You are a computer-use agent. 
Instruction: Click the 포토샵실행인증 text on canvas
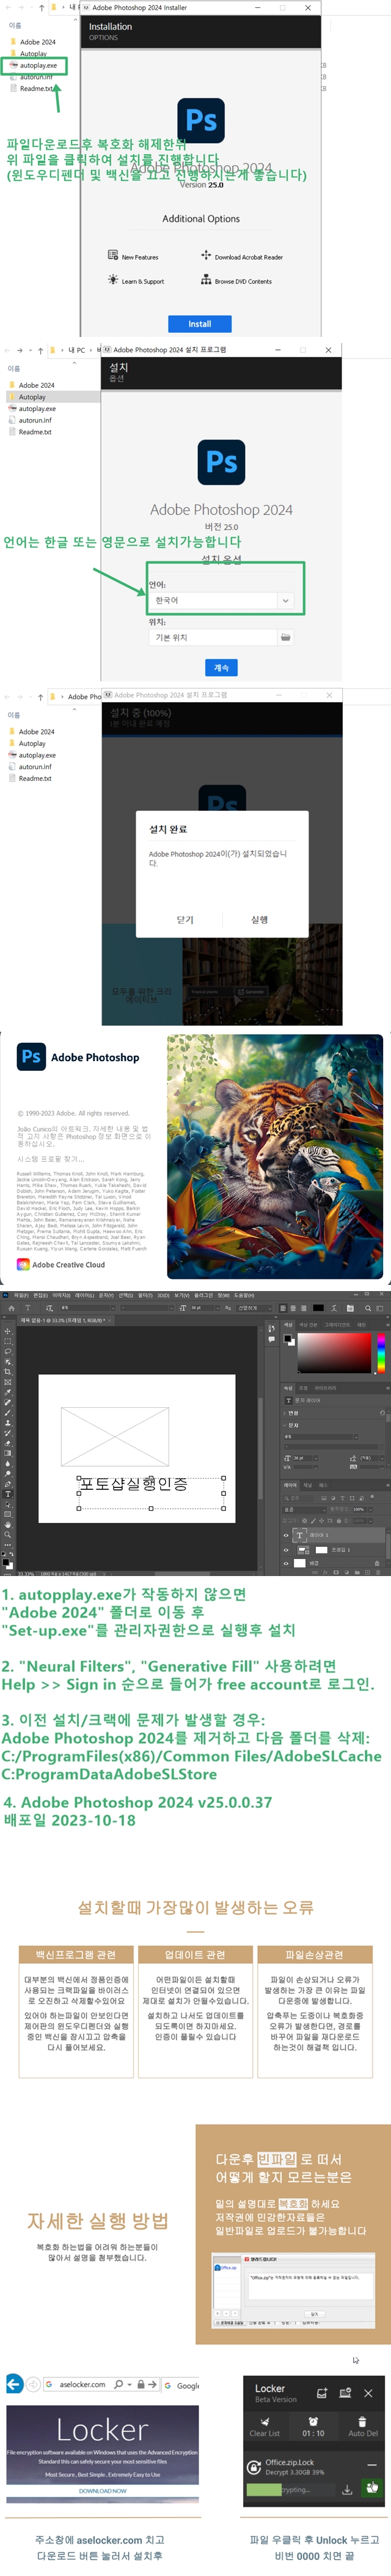133,1483
